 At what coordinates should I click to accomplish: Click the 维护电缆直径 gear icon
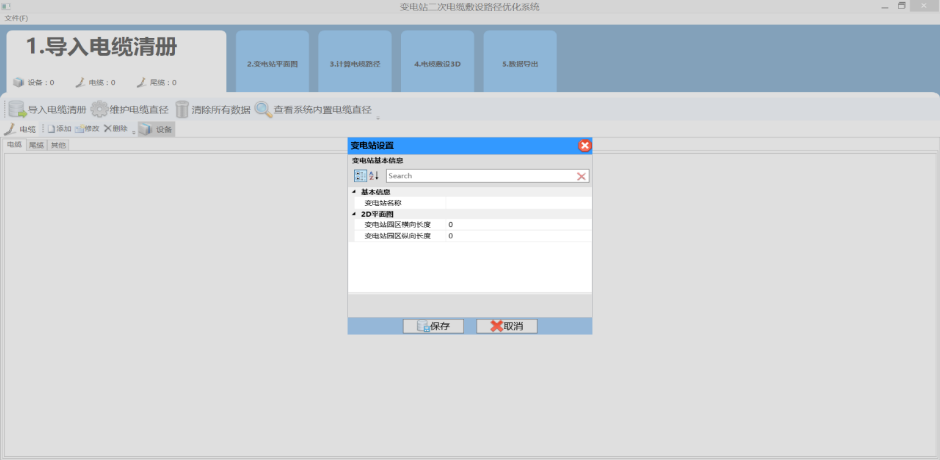99,110
